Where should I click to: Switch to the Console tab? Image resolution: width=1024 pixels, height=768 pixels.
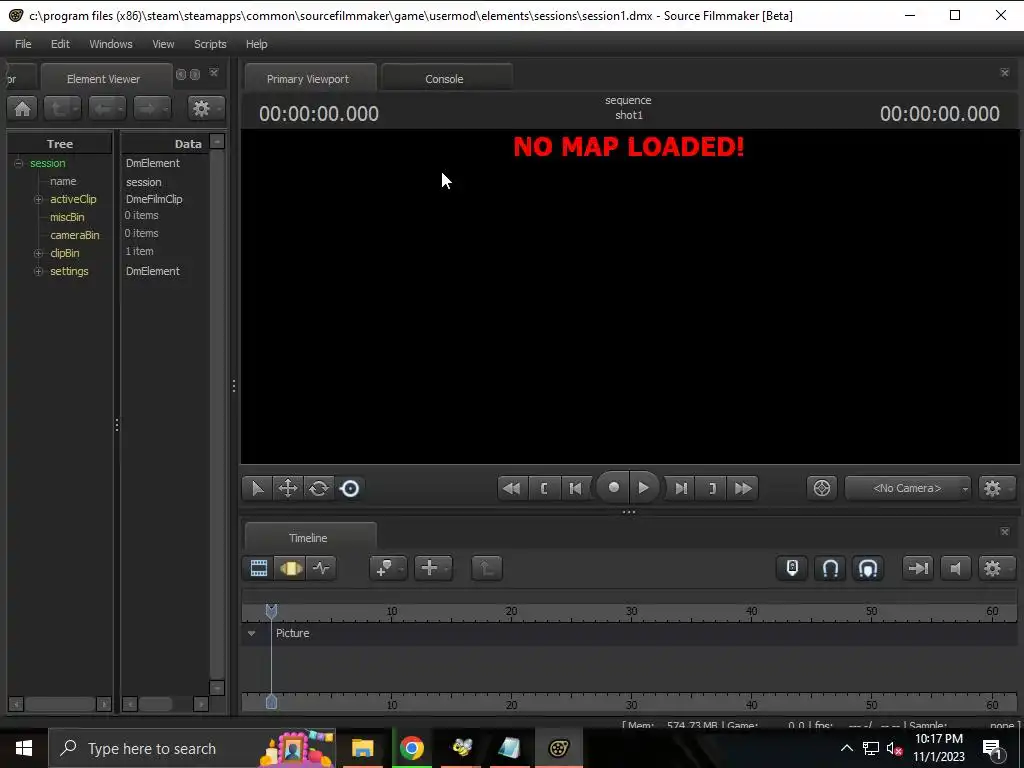click(445, 79)
